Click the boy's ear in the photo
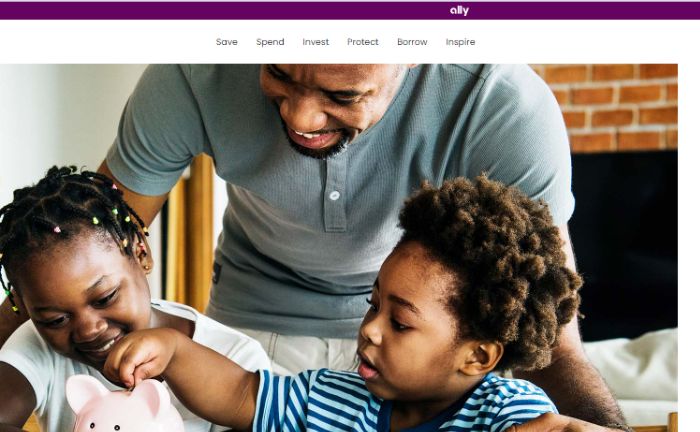Image resolution: width=700 pixels, height=432 pixels. 481,358
